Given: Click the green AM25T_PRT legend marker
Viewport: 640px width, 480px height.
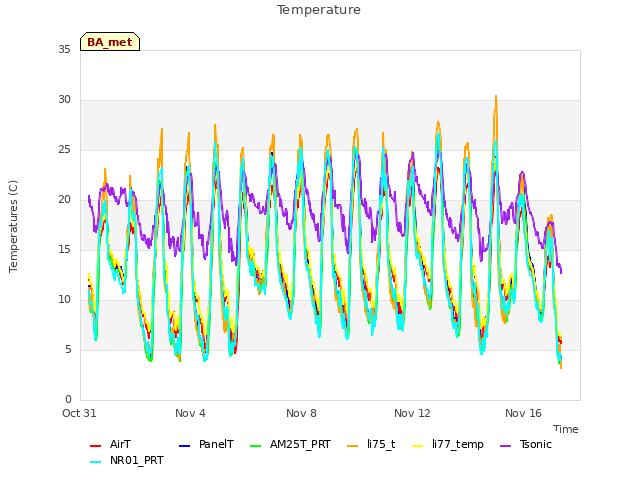Looking at the screenshot, I should (256, 446).
